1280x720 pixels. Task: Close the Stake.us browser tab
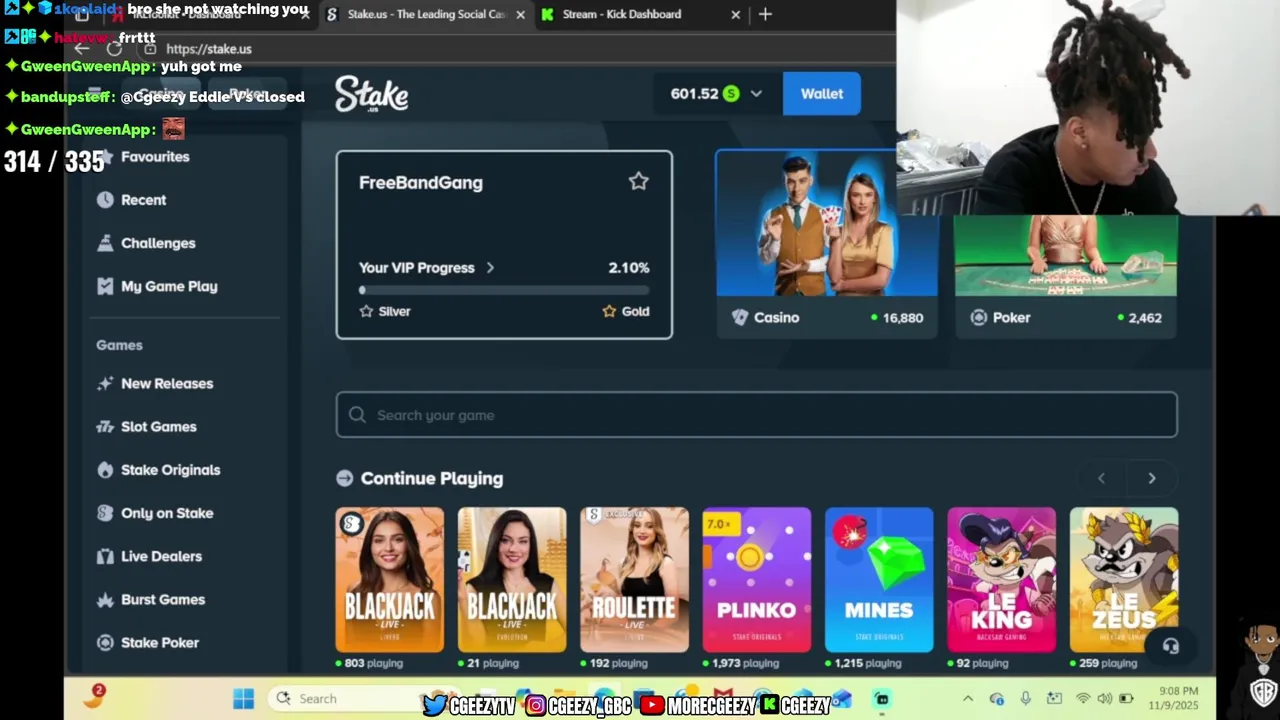[520, 15]
